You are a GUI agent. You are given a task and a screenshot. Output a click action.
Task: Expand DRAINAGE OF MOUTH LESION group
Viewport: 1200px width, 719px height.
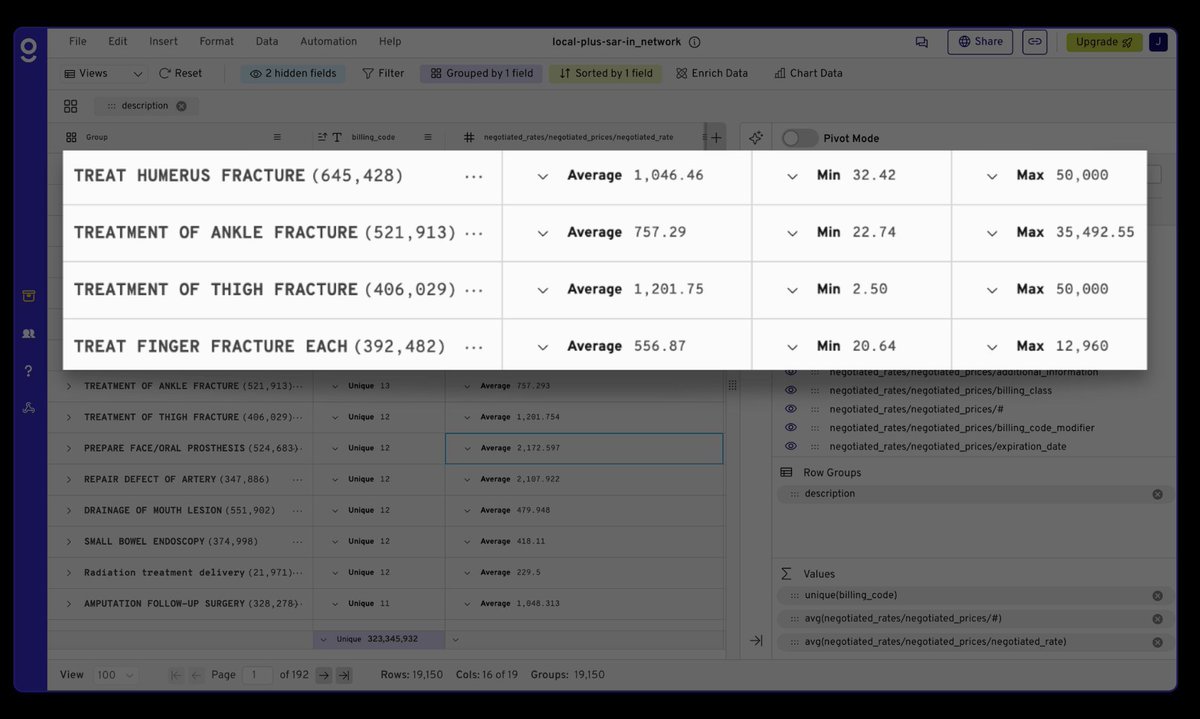point(69,511)
